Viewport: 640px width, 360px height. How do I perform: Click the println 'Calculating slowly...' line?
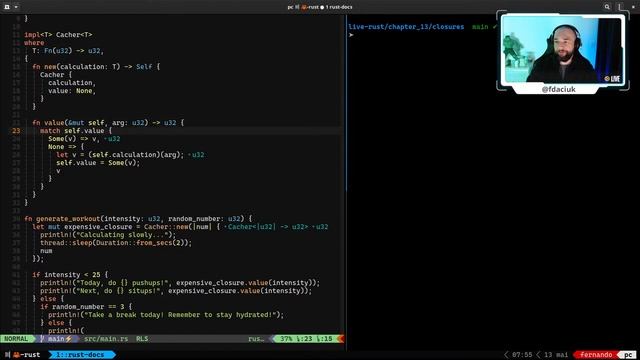[108, 235]
